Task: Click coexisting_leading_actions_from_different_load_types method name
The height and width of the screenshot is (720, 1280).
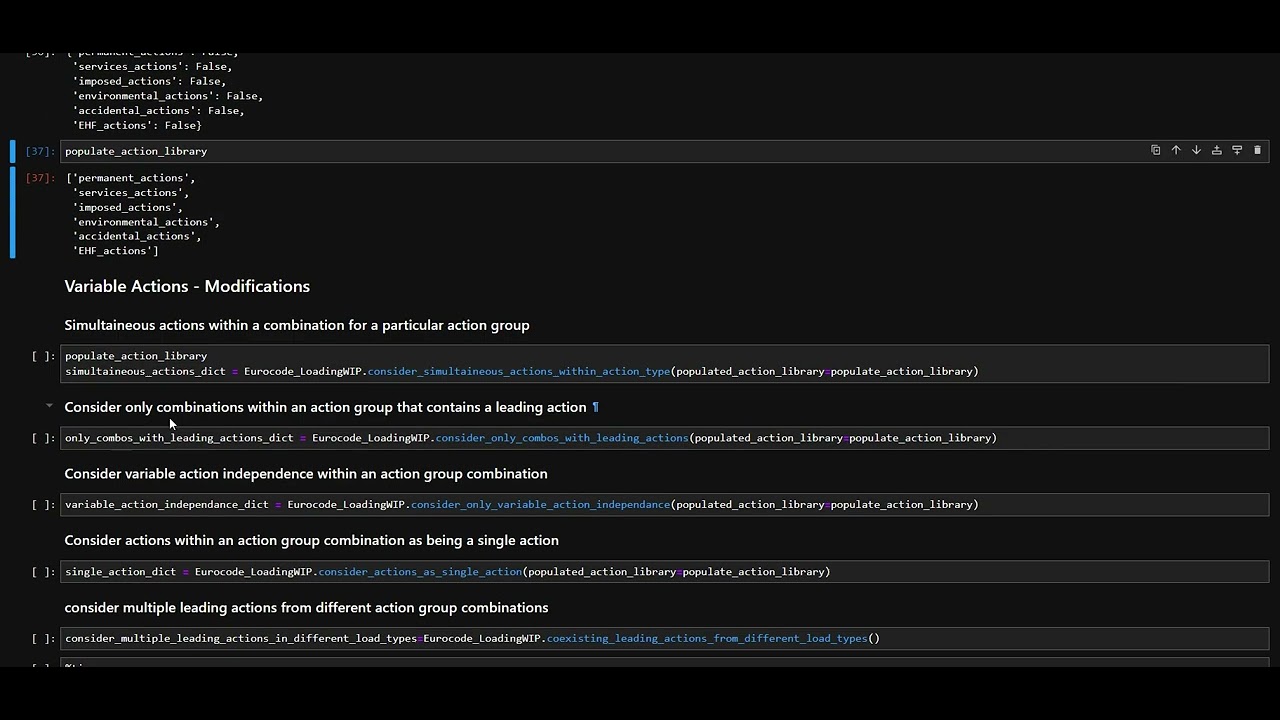Action: [707, 638]
